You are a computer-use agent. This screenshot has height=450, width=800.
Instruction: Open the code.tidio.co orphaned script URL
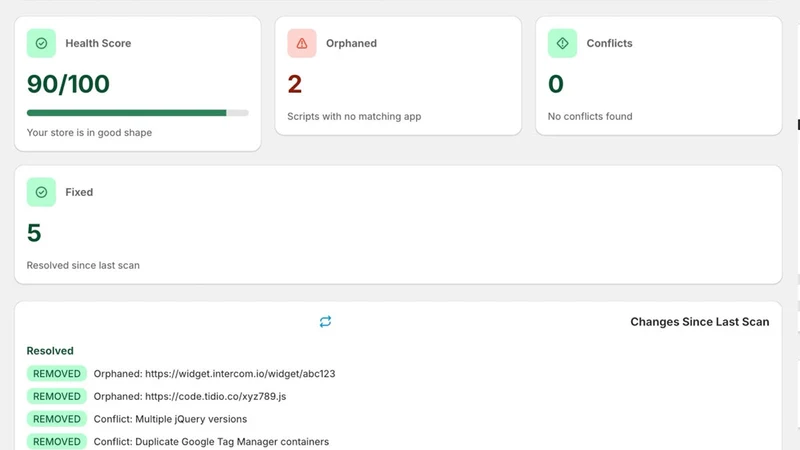(216, 396)
